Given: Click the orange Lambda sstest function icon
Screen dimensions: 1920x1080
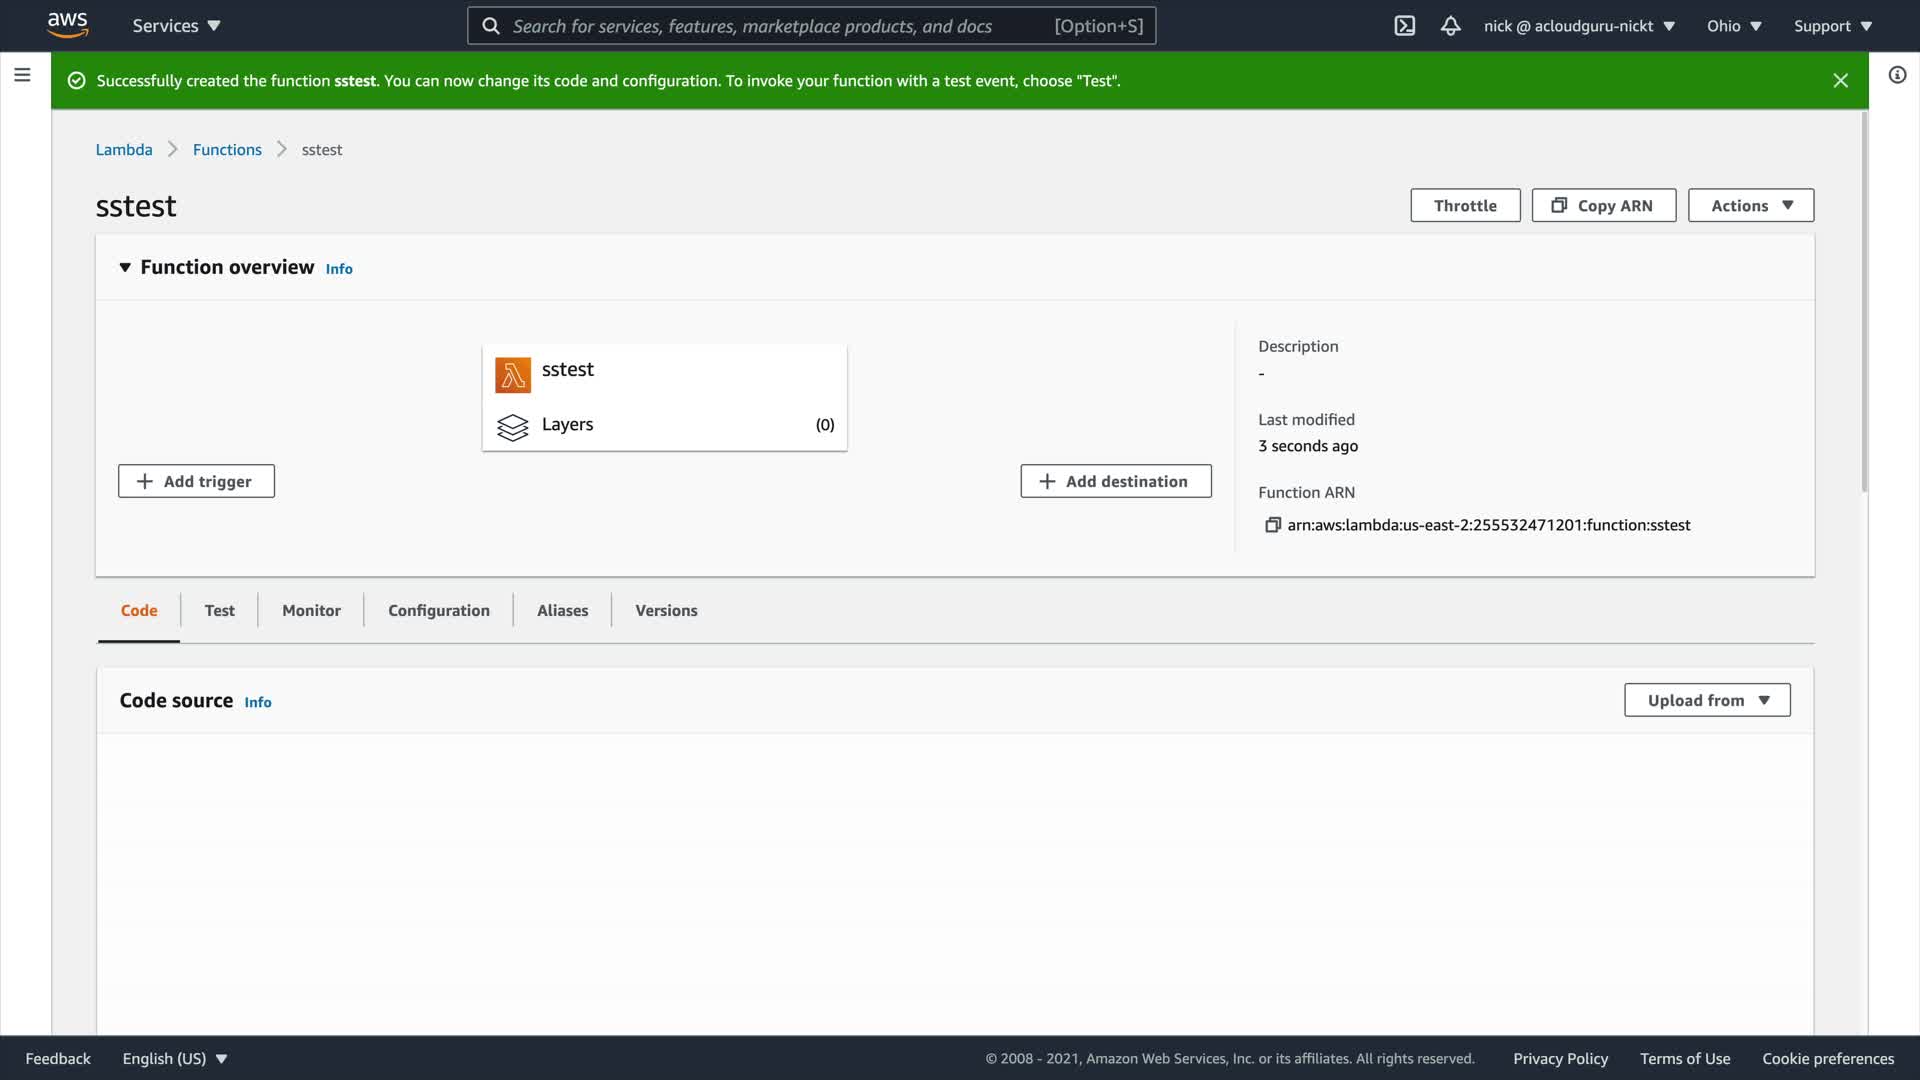Looking at the screenshot, I should 513,375.
